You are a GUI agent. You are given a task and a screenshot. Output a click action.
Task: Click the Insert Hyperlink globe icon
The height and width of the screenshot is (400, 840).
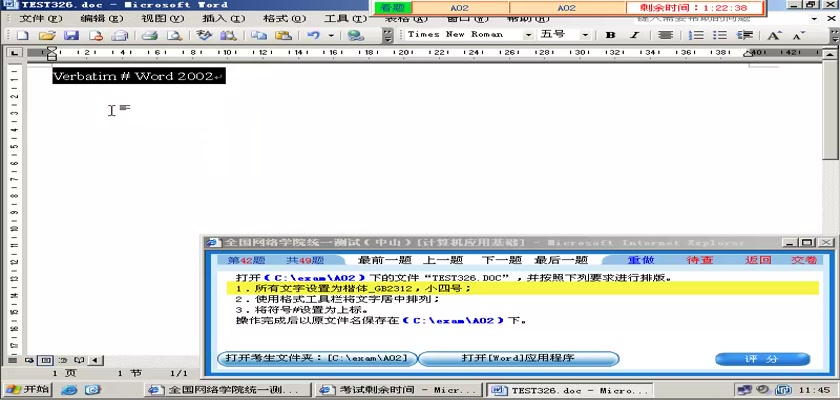356,36
